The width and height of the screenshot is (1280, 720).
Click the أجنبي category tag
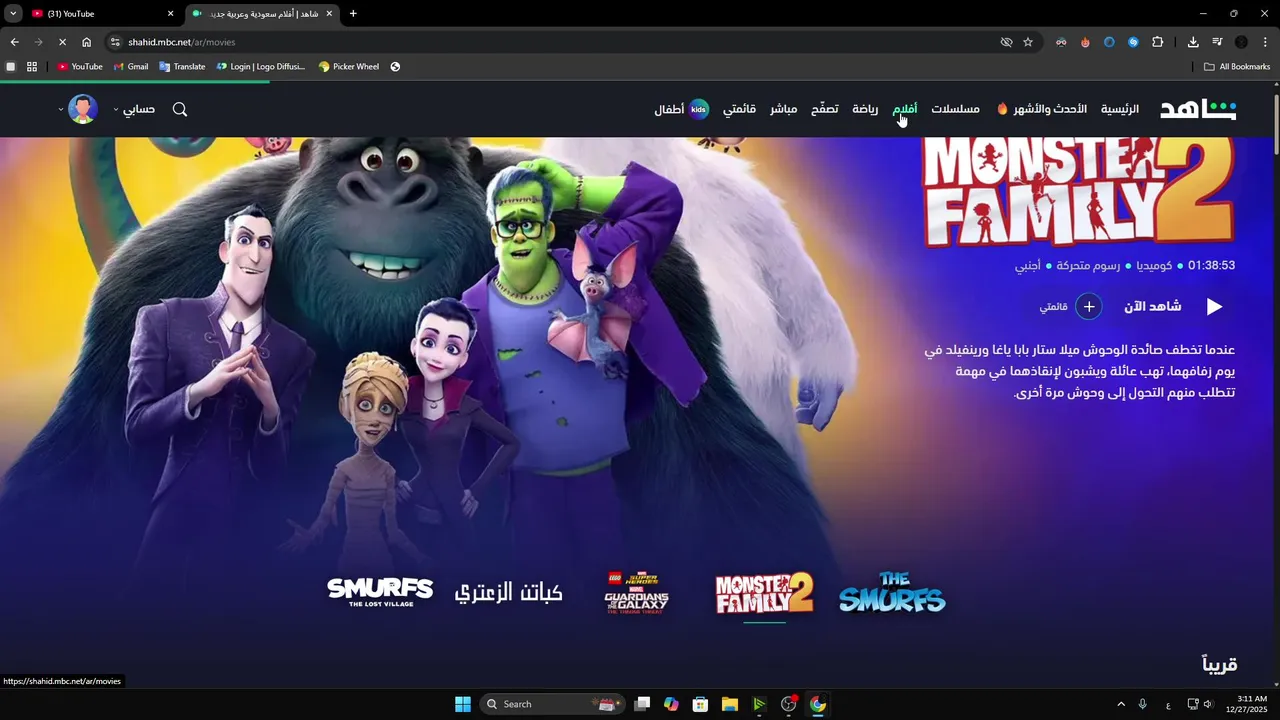1027,266
